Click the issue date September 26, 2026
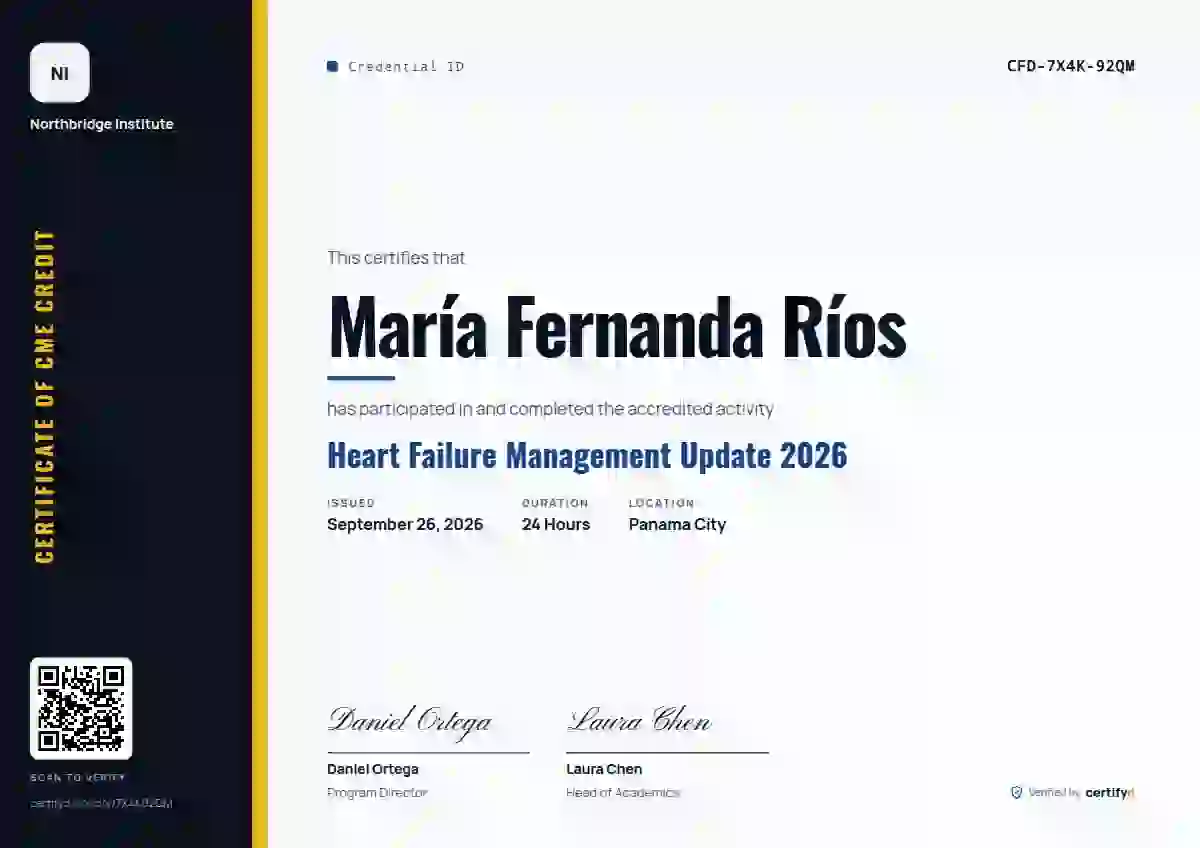The height and width of the screenshot is (848, 1200). pos(405,524)
